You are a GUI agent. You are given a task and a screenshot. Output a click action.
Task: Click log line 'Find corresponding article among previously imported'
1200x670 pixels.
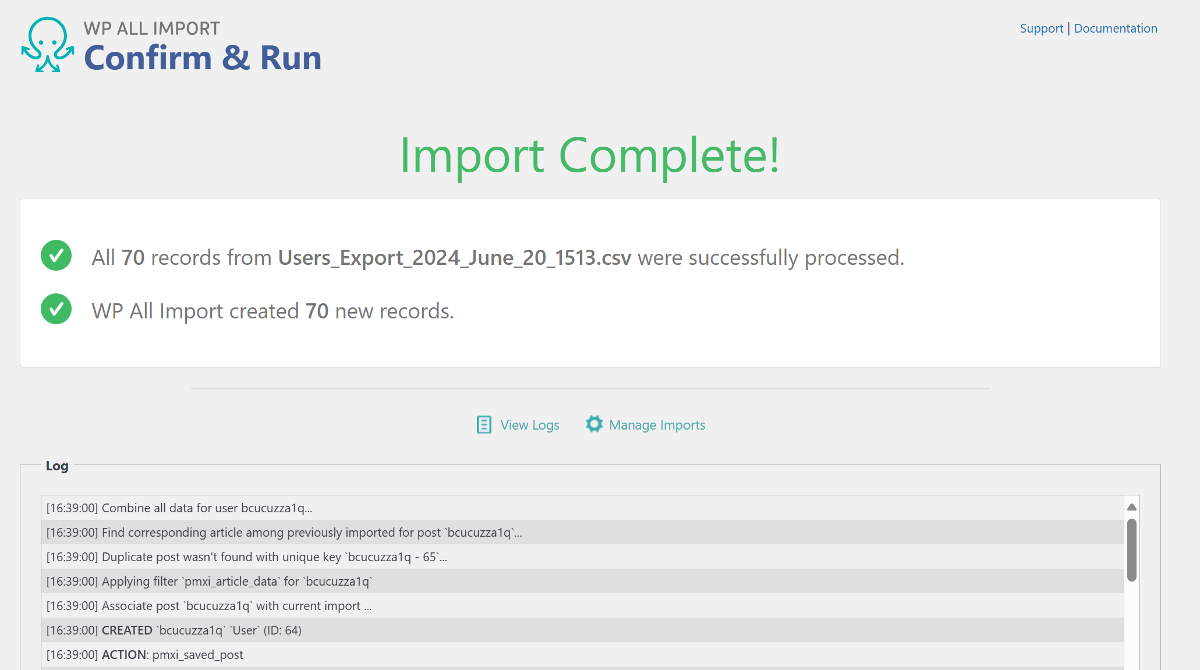pyautogui.click(x=582, y=532)
